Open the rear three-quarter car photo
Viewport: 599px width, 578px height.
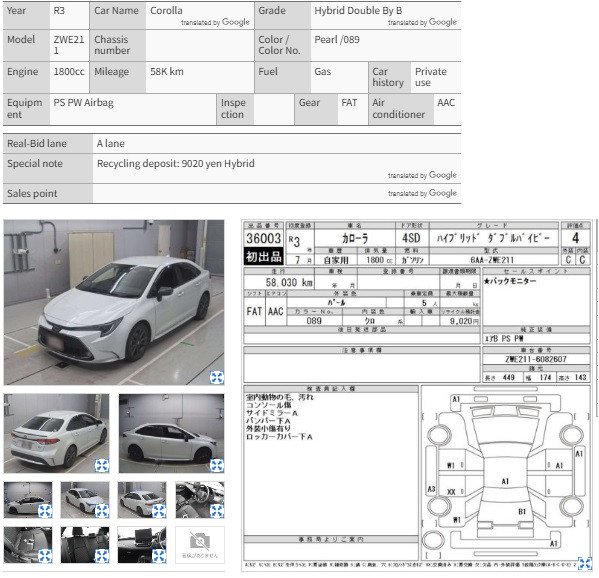tap(56, 434)
